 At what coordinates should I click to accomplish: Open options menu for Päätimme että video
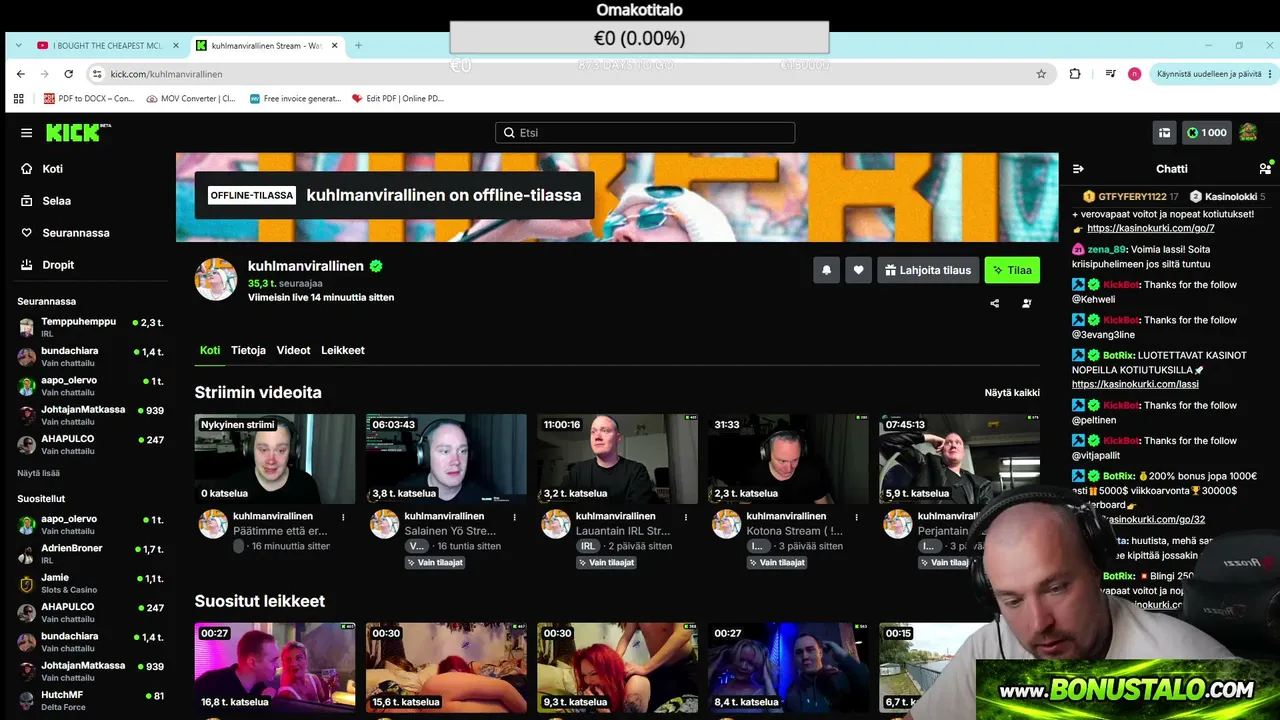(x=343, y=517)
